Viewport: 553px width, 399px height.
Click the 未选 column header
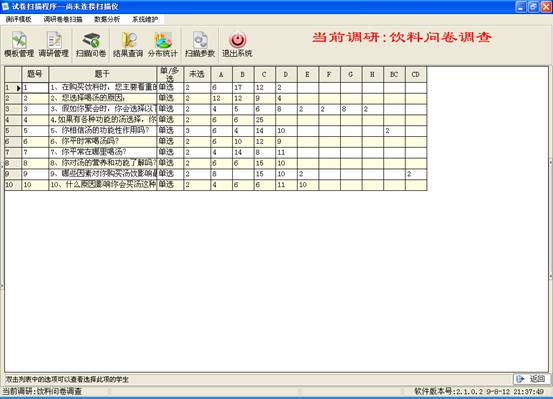coord(197,74)
